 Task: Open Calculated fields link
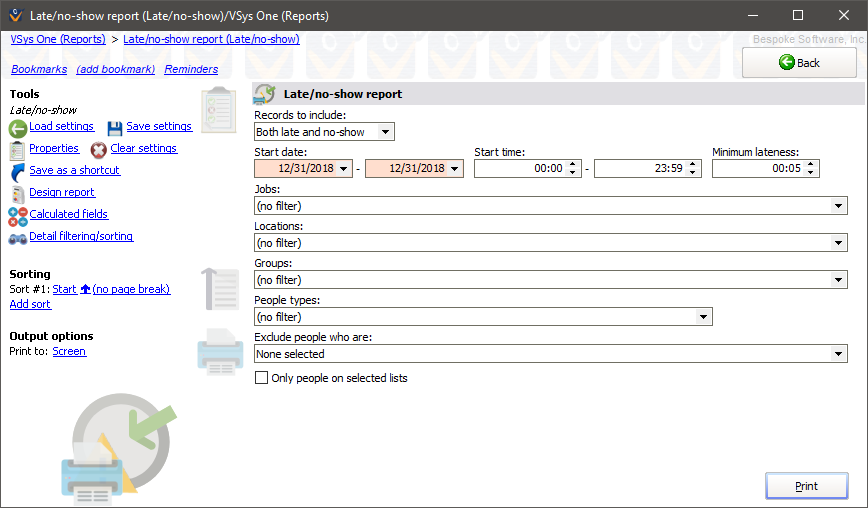pos(69,214)
